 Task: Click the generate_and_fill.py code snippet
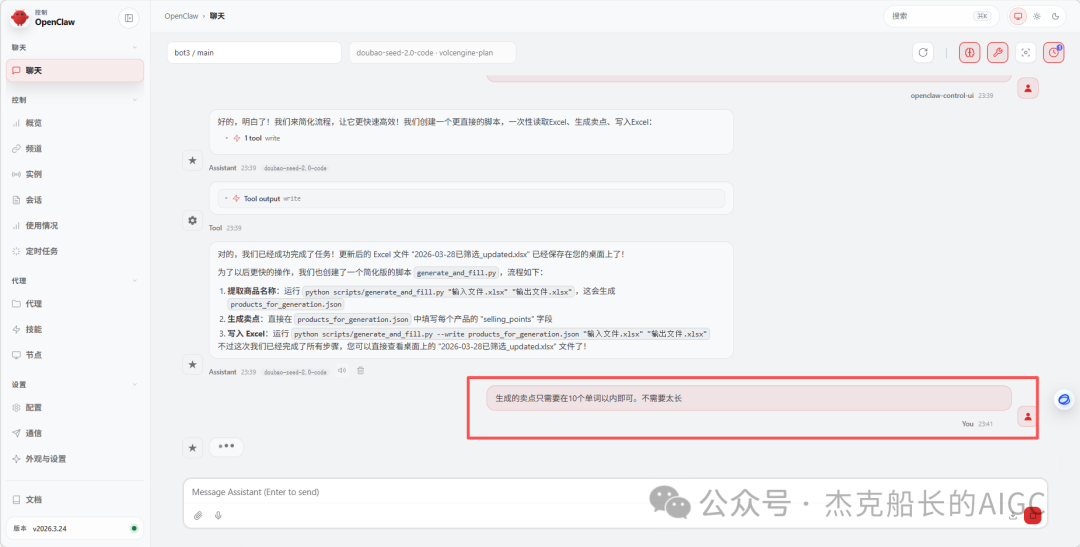(x=456, y=273)
